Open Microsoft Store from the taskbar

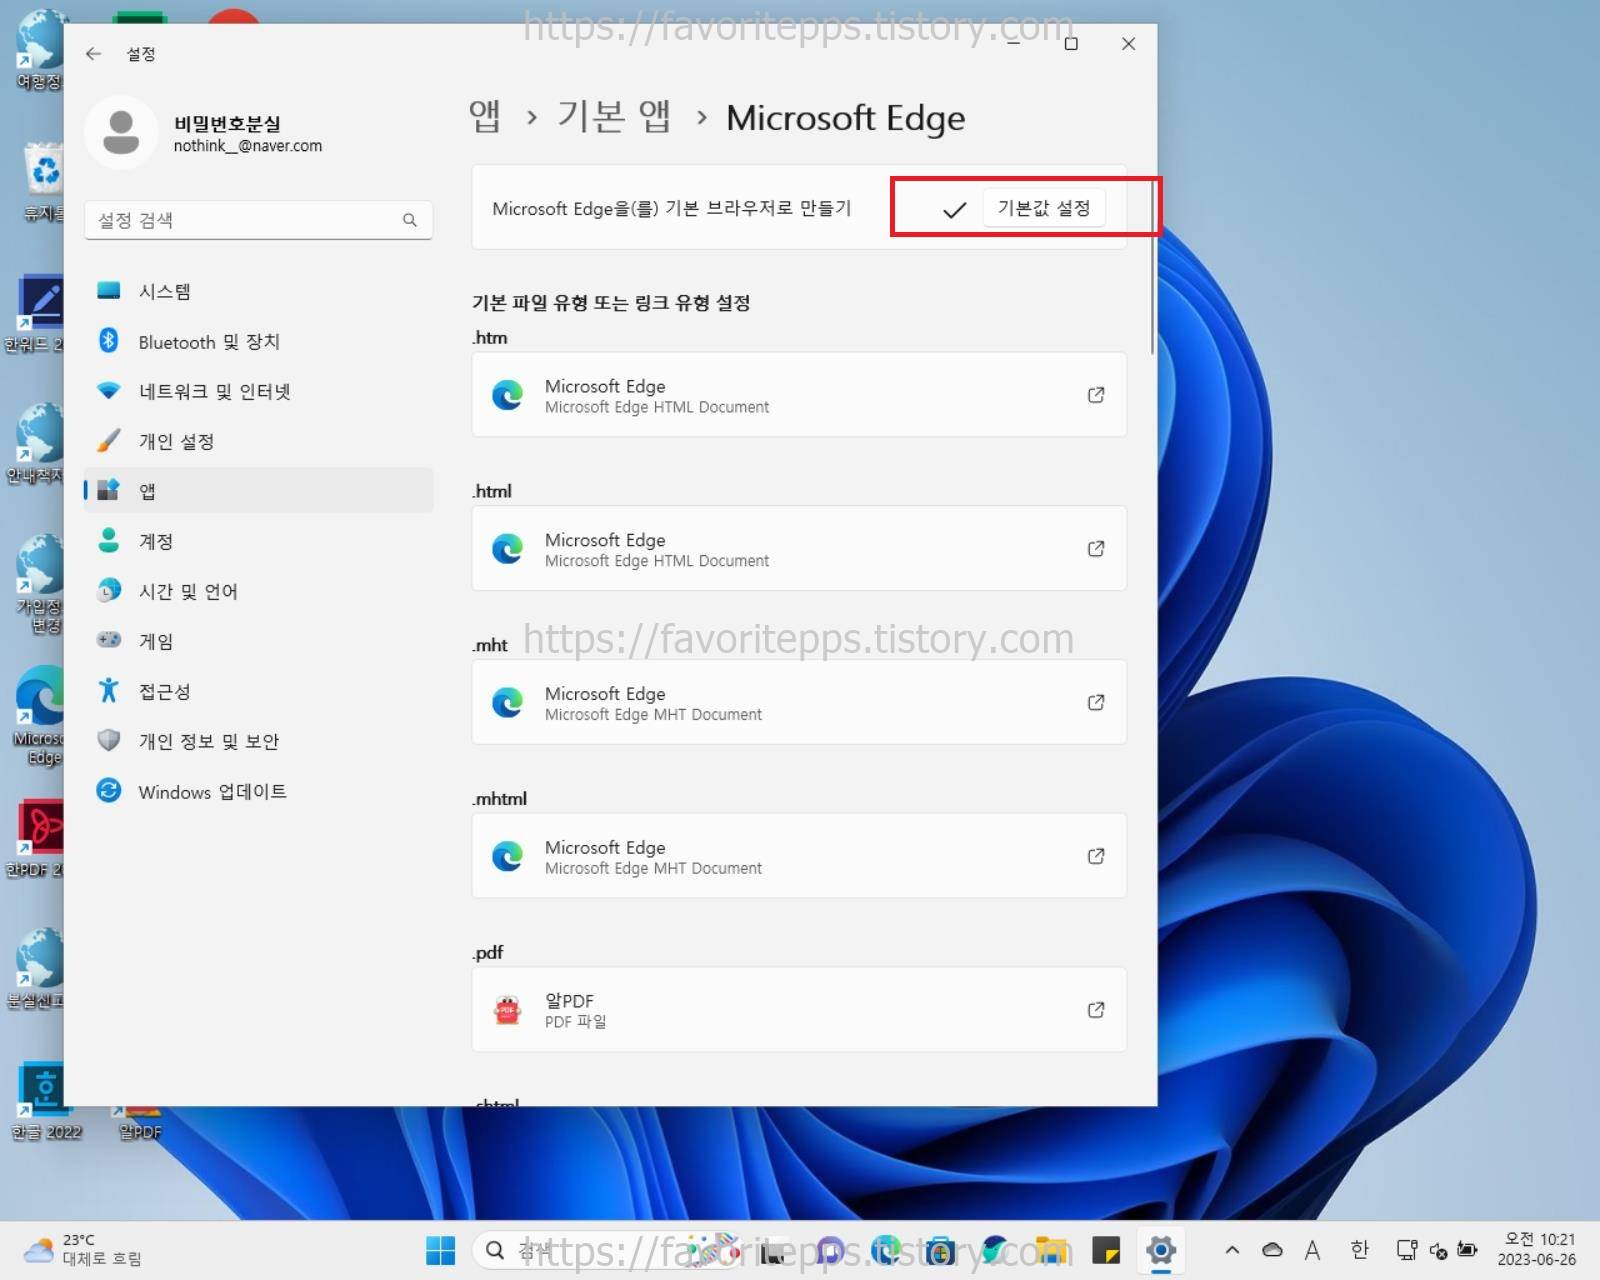tap(940, 1250)
